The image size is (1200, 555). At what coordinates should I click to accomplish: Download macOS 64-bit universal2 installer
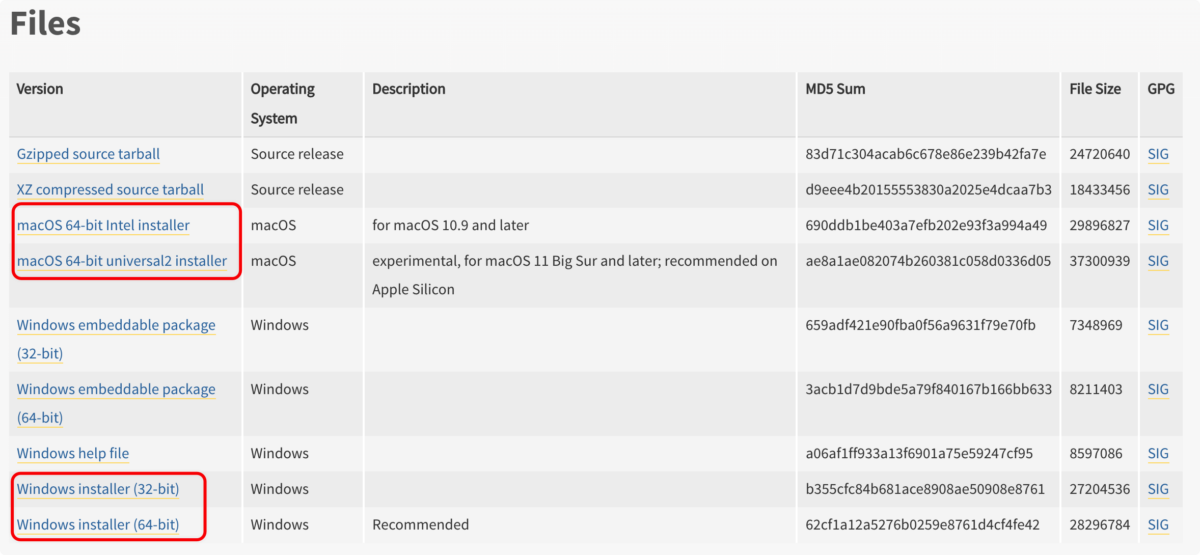122,261
